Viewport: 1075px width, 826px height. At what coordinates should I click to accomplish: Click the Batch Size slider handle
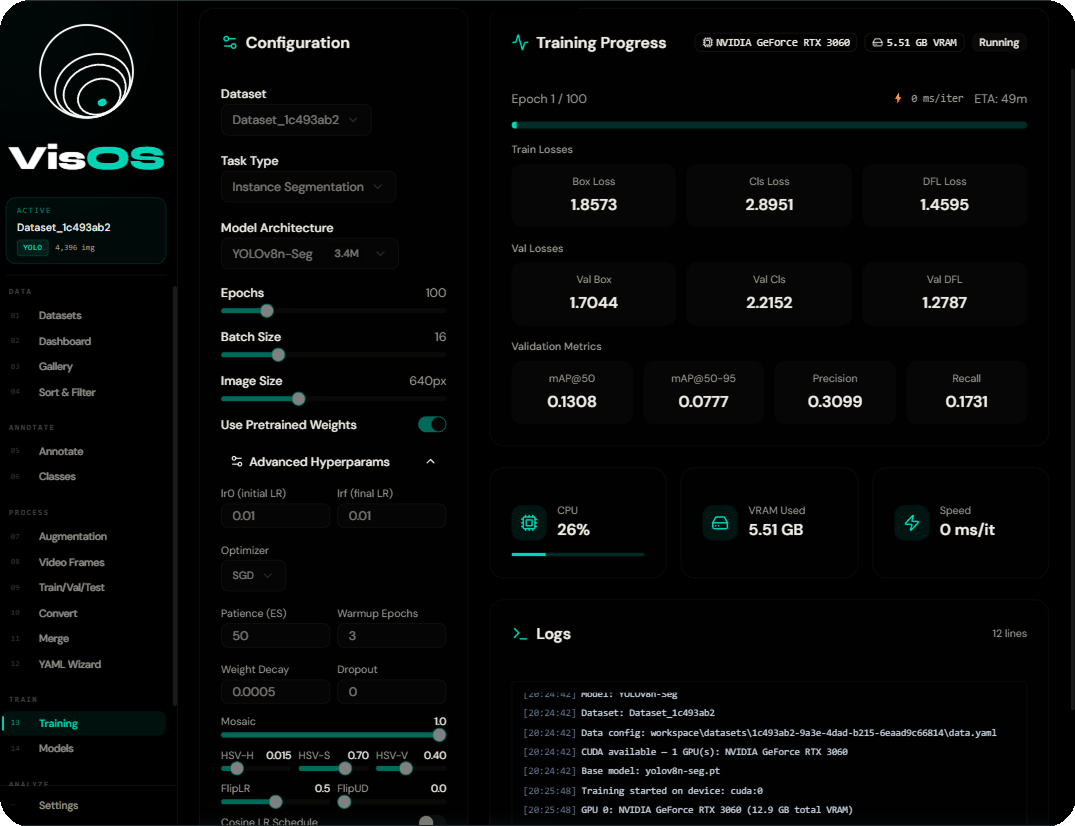278,355
